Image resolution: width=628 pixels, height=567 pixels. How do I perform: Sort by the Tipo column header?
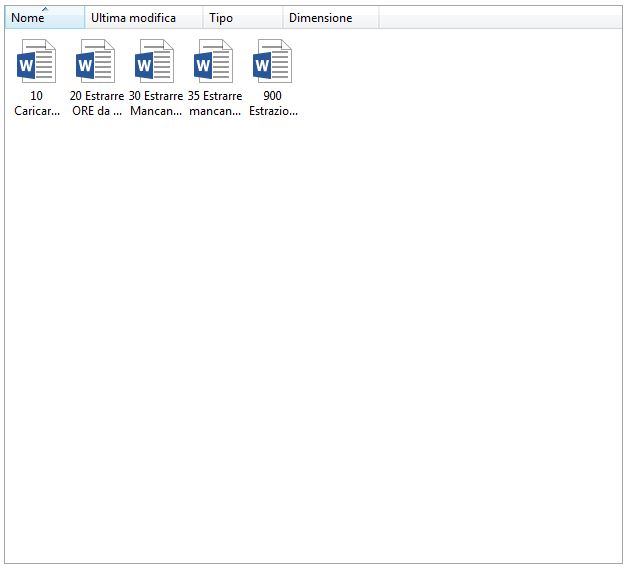(x=221, y=18)
